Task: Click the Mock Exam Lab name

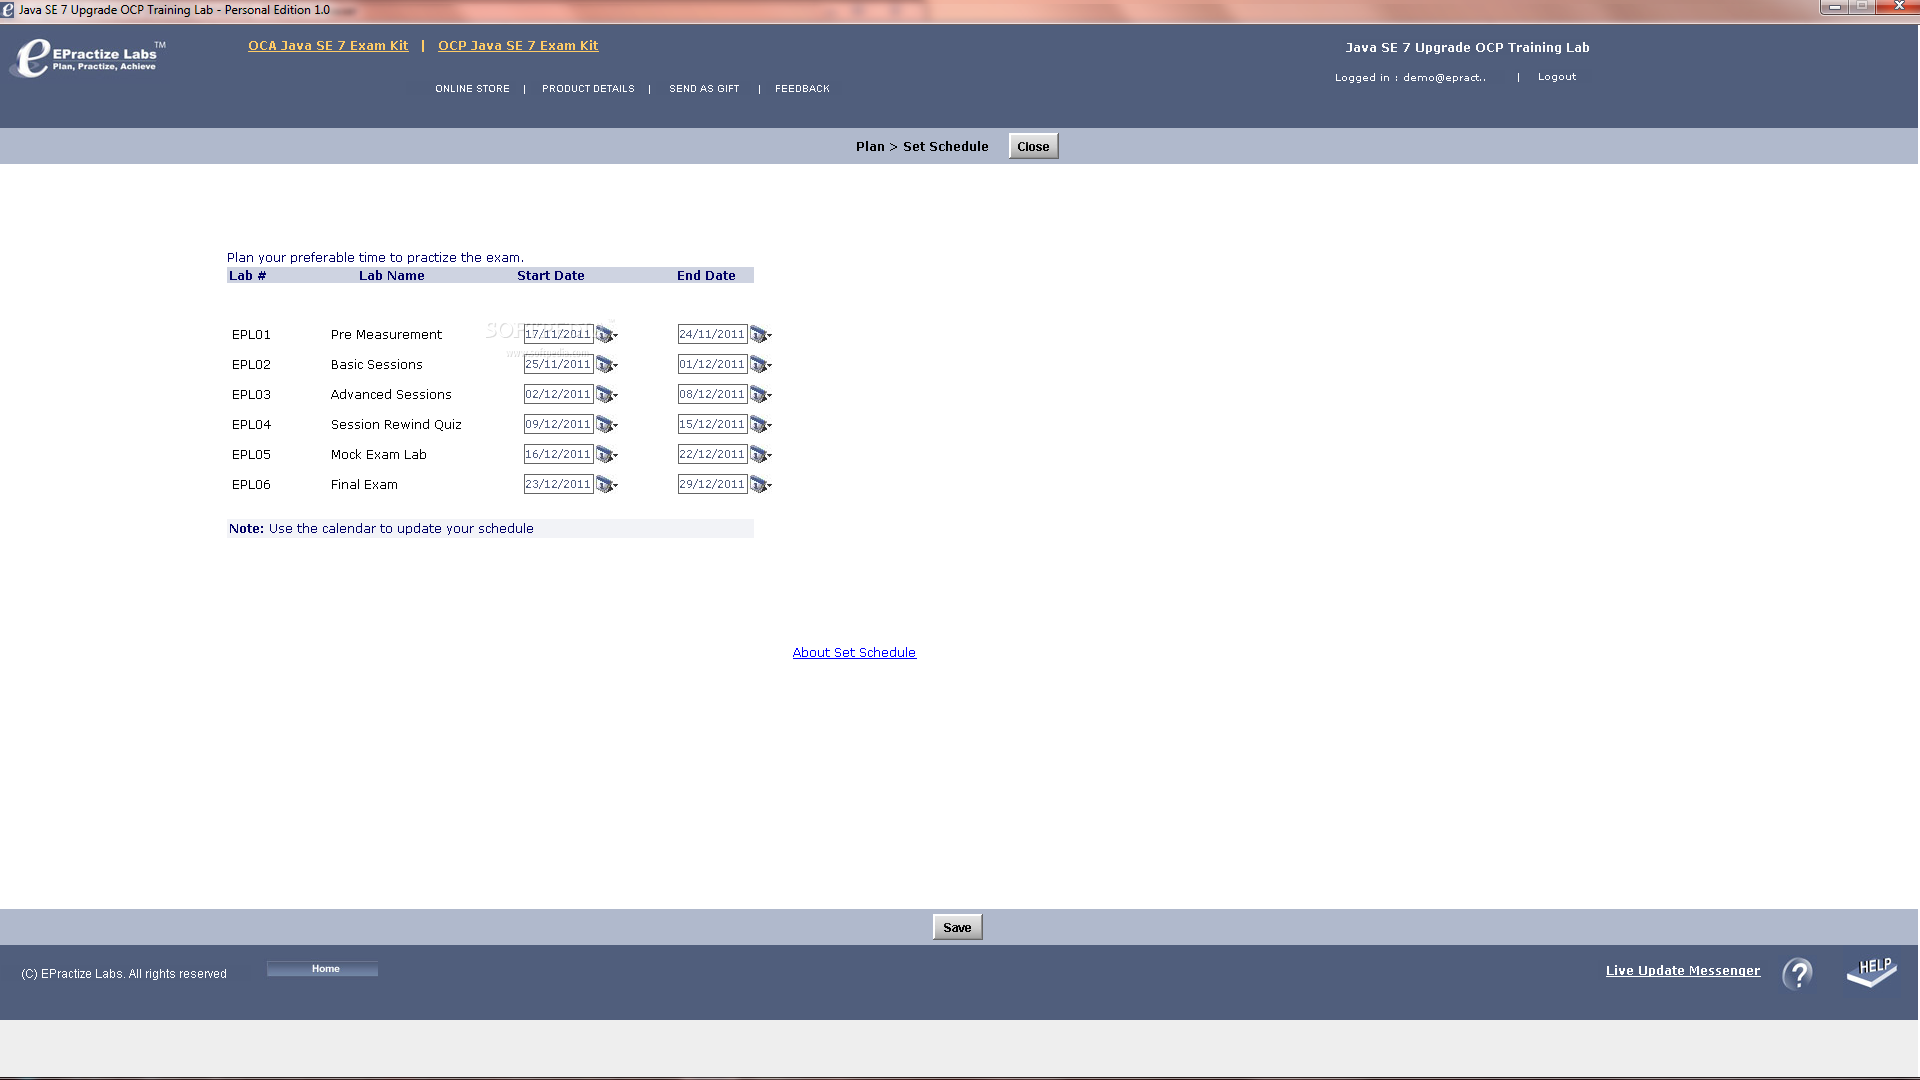Action: tap(379, 455)
